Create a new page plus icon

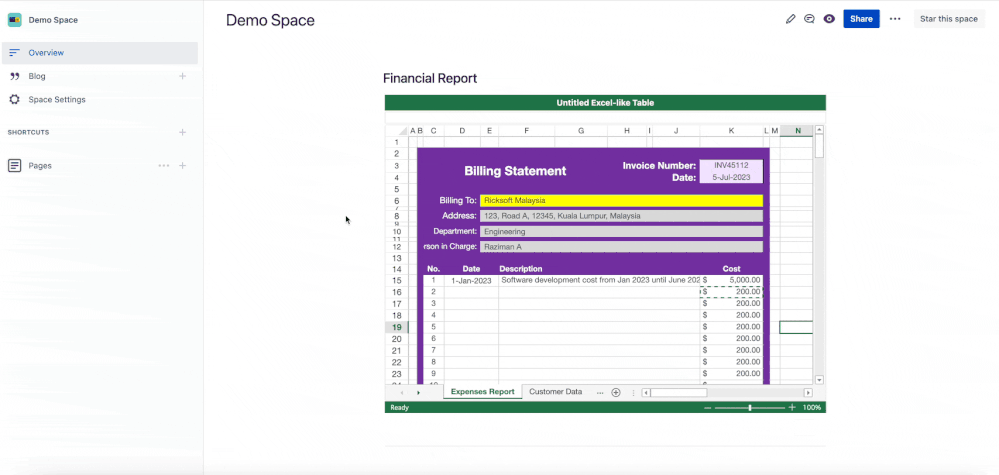(x=182, y=166)
